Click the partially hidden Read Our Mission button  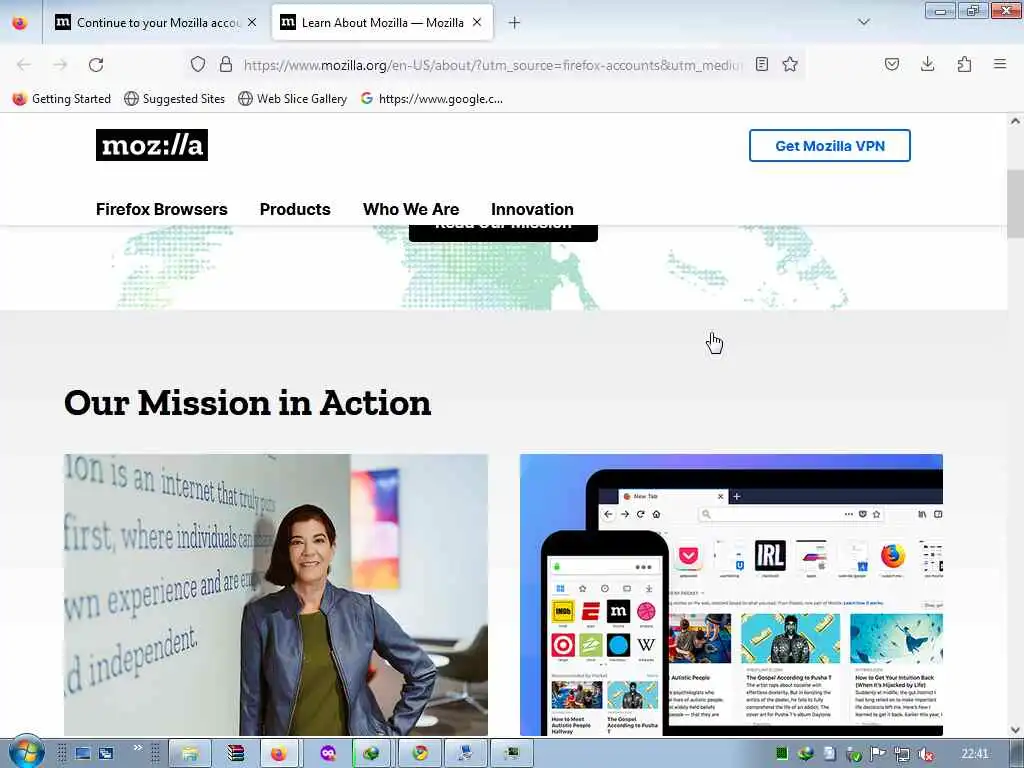503,233
